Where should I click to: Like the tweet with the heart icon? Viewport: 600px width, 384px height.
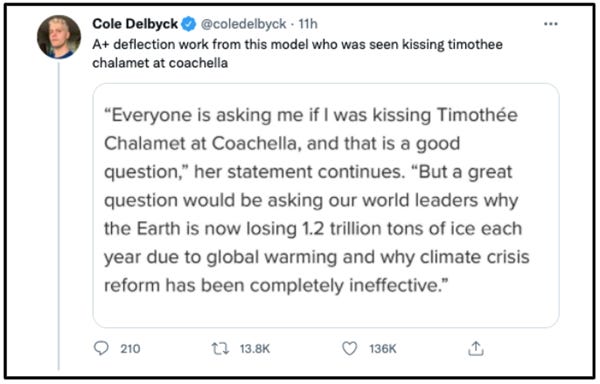click(x=349, y=348)
